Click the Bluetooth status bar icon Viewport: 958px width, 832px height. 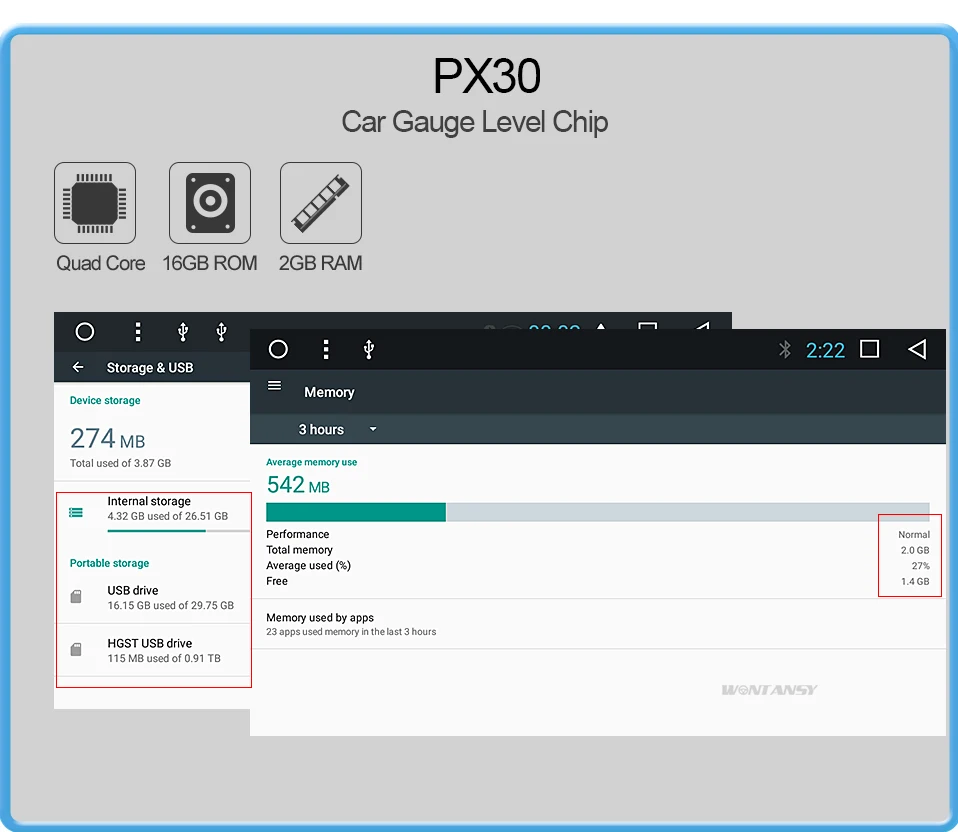point(784,349)
